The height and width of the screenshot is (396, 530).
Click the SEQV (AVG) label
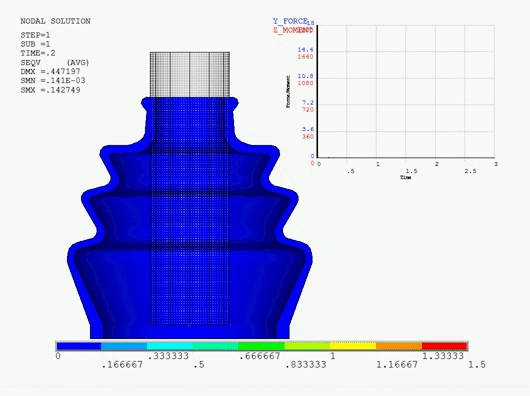(x=55, y=63)
